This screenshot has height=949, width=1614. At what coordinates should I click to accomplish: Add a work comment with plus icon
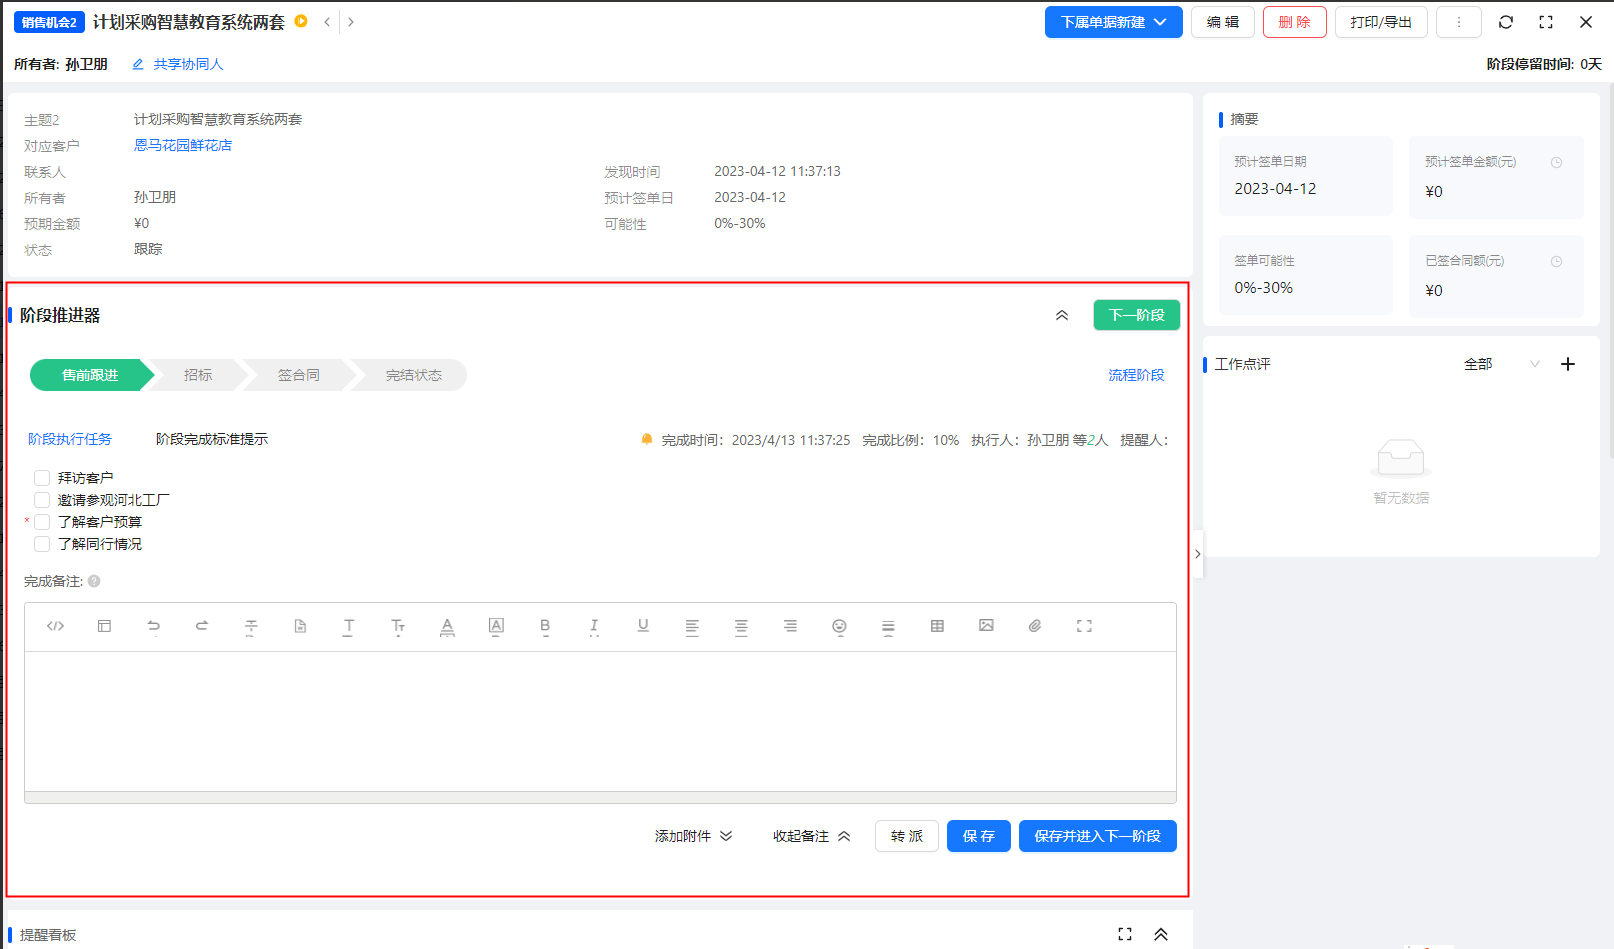[x=1568, y=364]
